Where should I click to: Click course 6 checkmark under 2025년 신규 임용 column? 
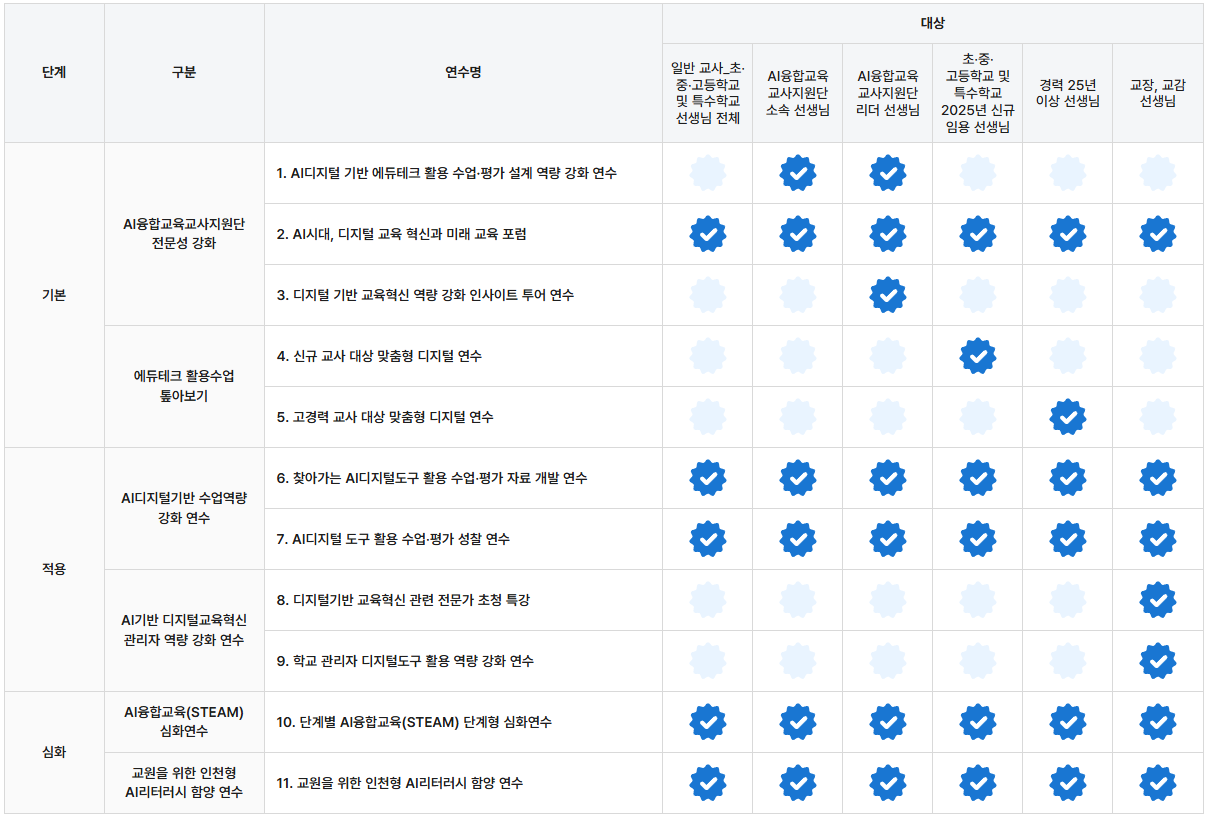tap(977, 478)
